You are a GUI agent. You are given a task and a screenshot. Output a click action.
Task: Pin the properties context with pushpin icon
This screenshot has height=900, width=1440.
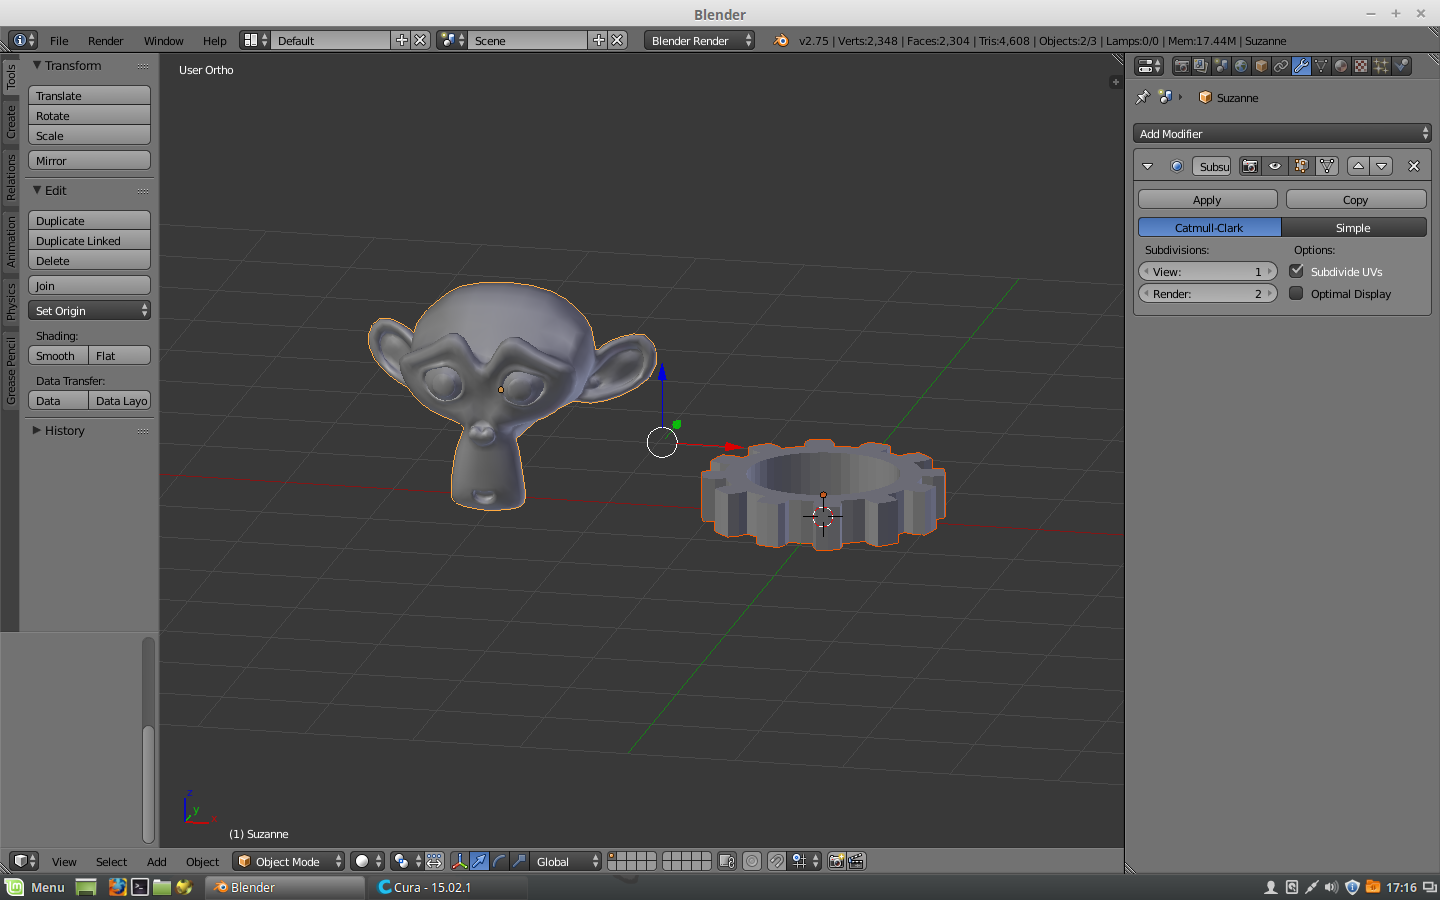(x=1143, y=97)
